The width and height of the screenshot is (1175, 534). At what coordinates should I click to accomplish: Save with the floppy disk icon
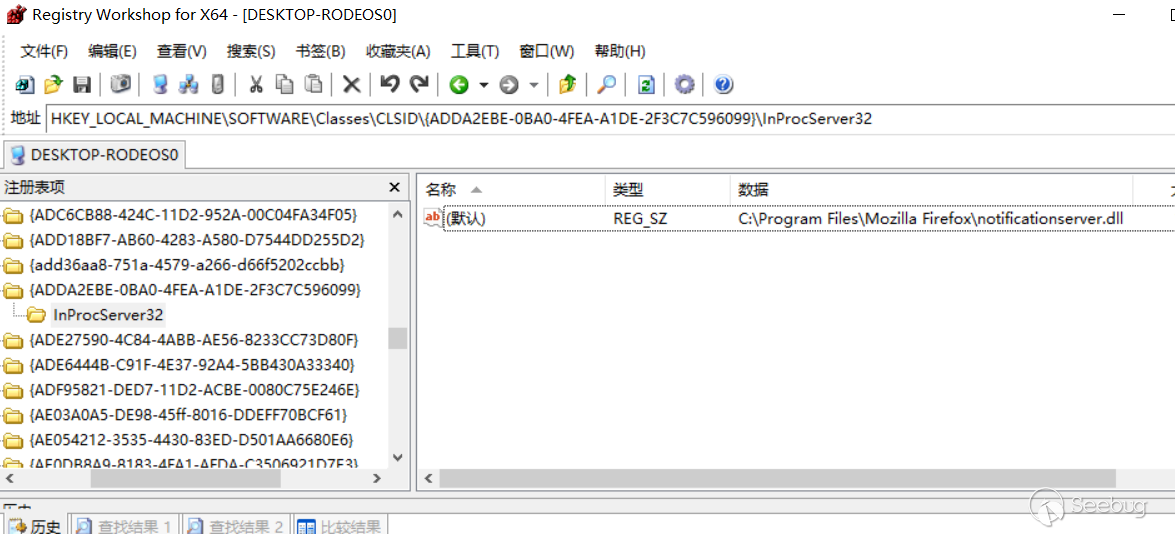(x=82, y=85)
